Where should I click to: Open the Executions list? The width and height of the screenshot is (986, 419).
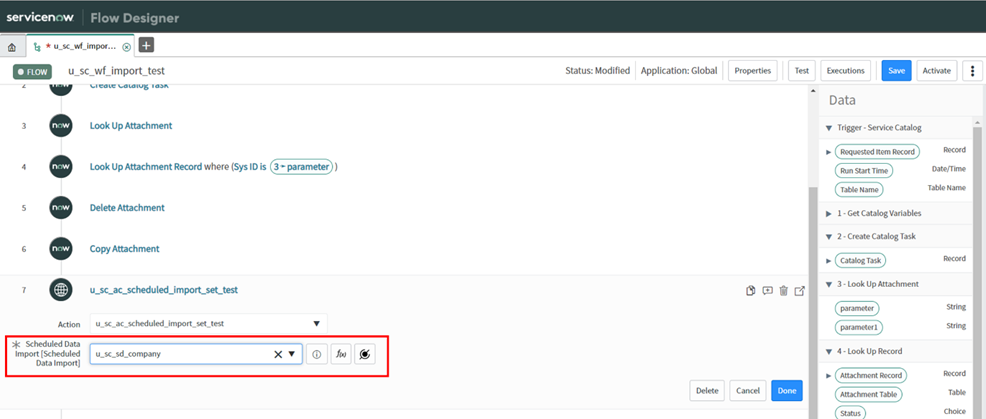[846, 71]
